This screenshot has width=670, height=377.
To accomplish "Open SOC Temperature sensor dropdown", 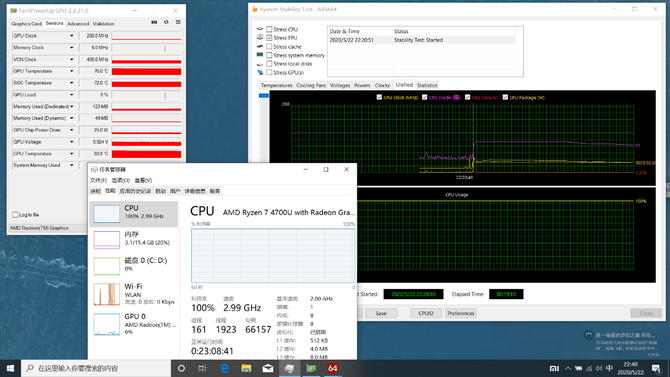I will coord(72,83).
